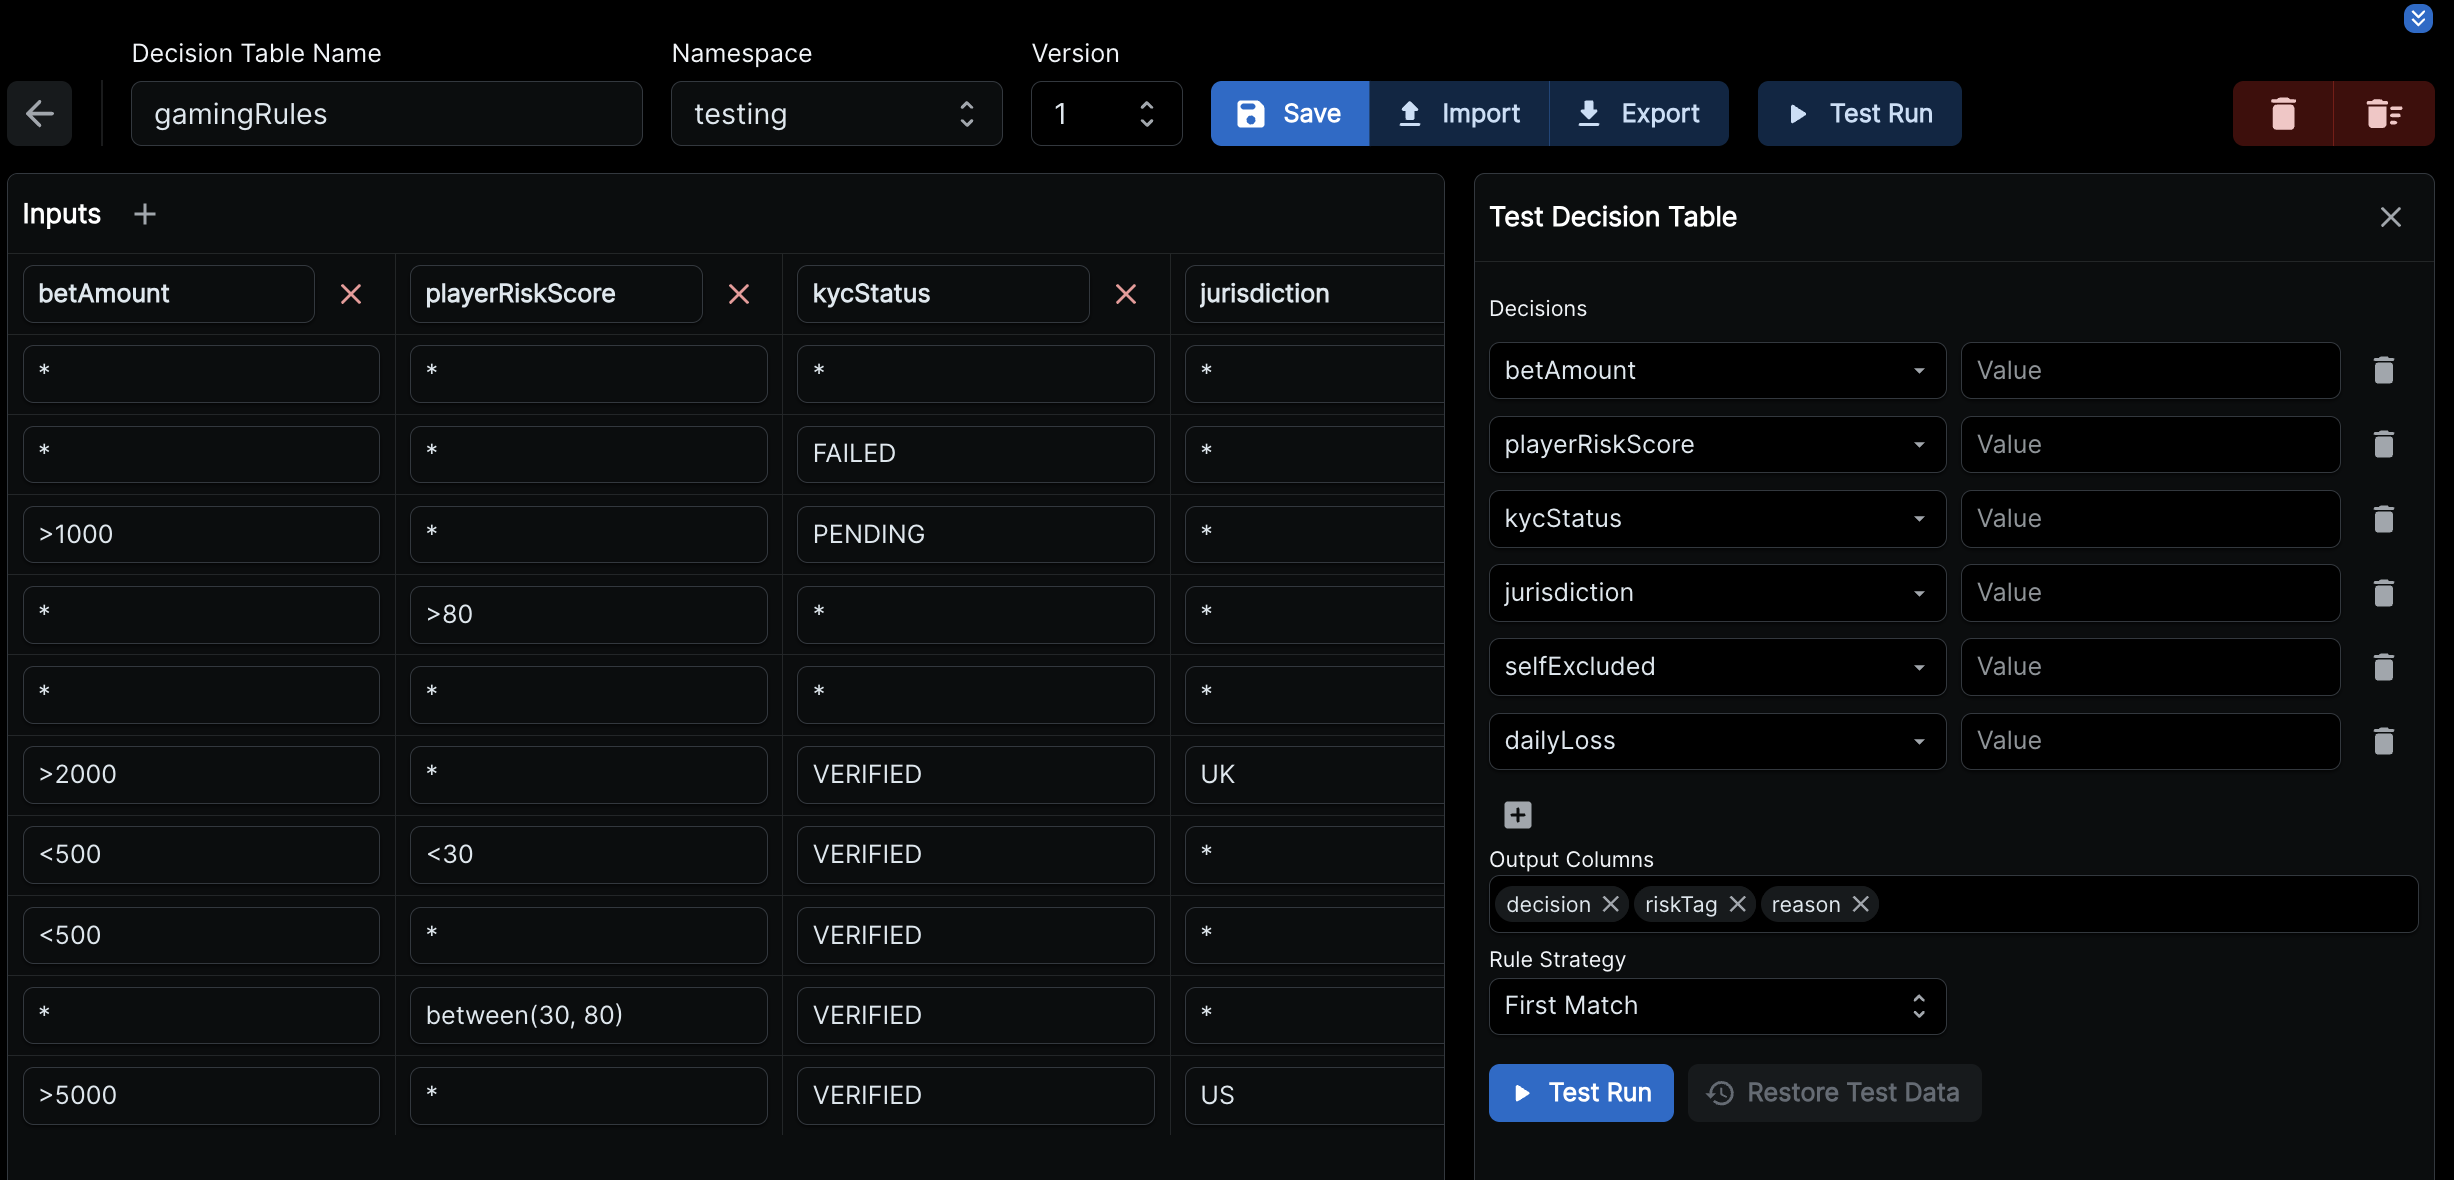
Task: Click the Value field next to jurisdiction
Action: click(x=2150, y=593)
